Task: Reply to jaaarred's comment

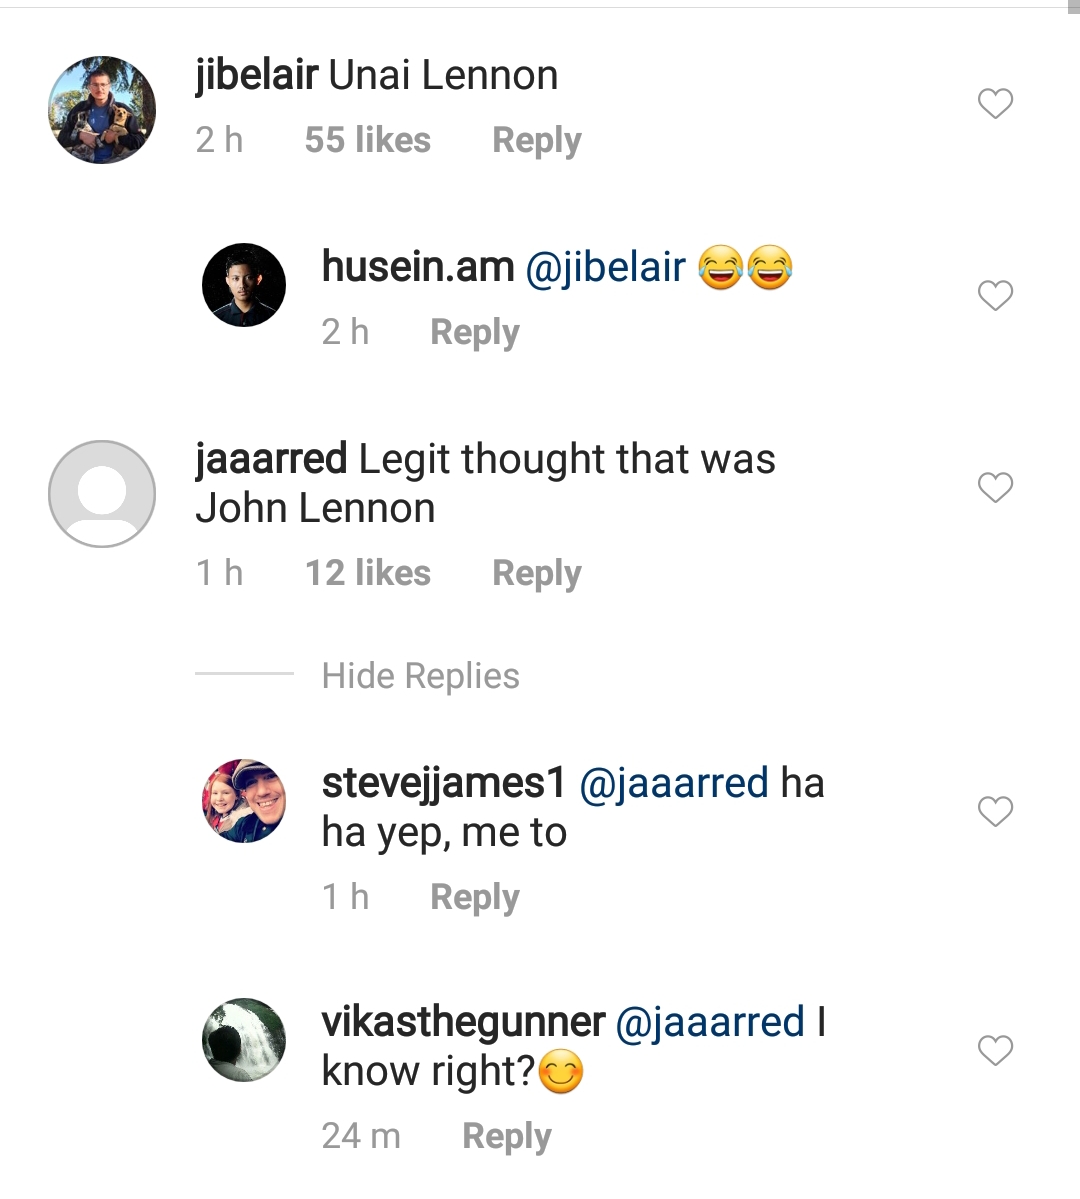Action: 536,573
